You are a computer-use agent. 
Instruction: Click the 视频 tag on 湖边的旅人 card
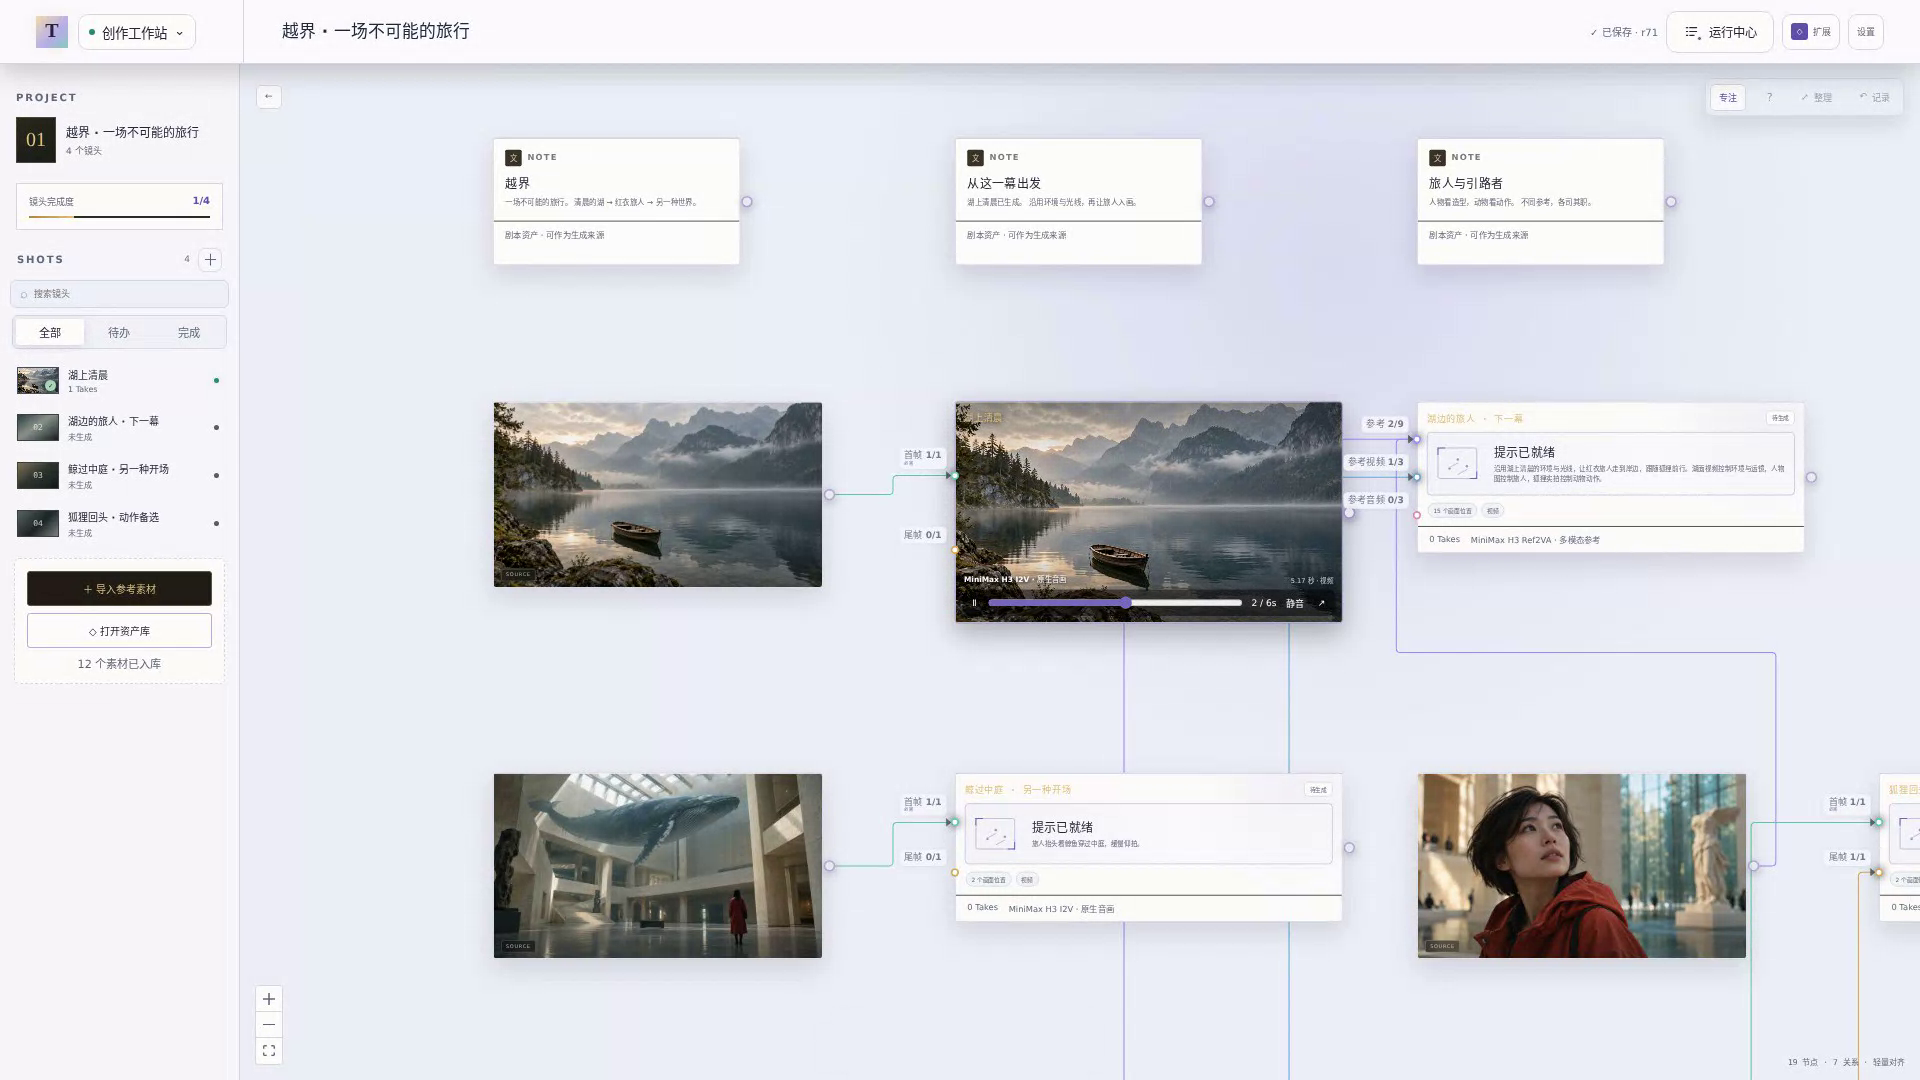(1493, 511)
